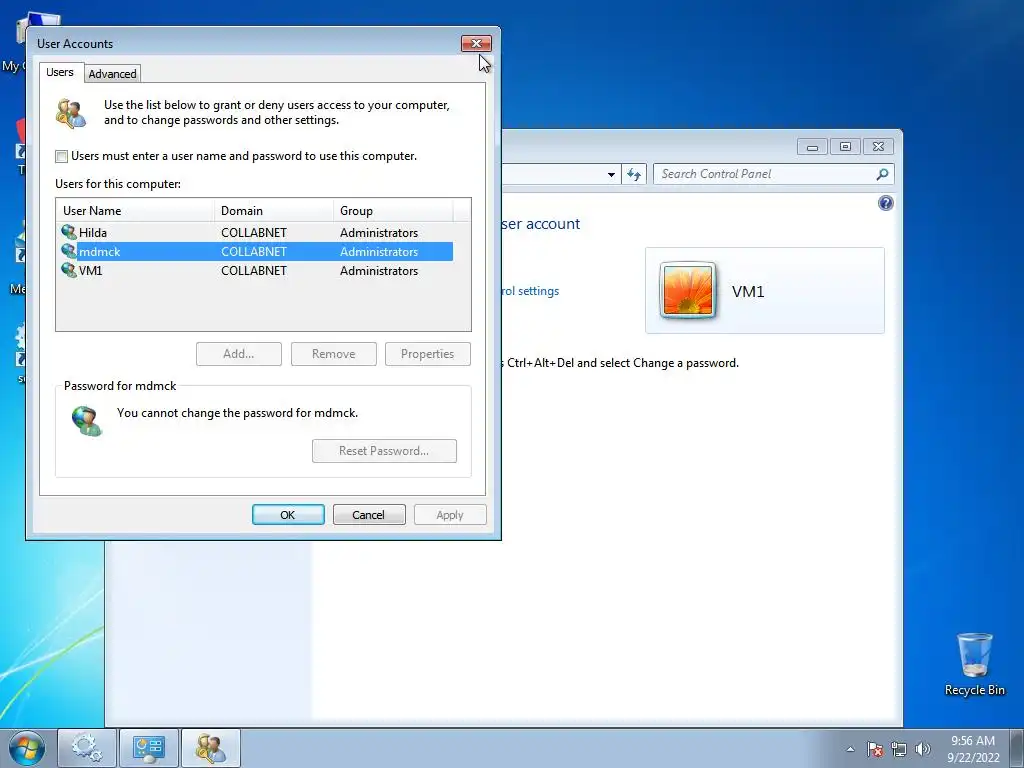Image resolution: width=1024 pixels, height=768 pixels.
Task: Confirm the dialog with OK
Action: tap(288, 515)
